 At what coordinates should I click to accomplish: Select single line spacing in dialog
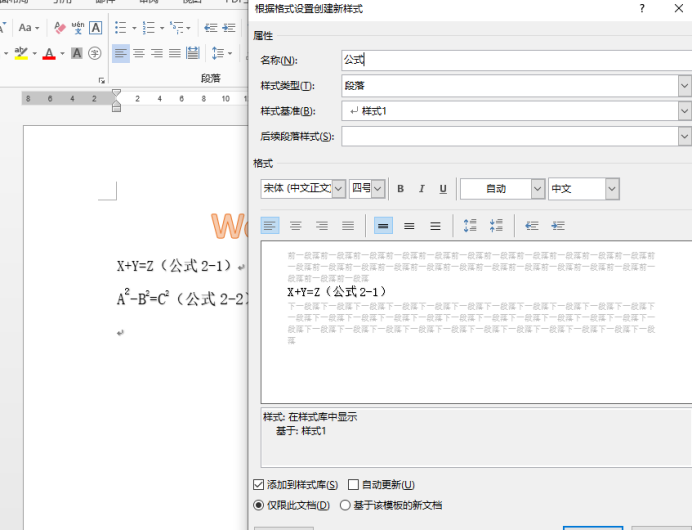[x=383, y=226]
